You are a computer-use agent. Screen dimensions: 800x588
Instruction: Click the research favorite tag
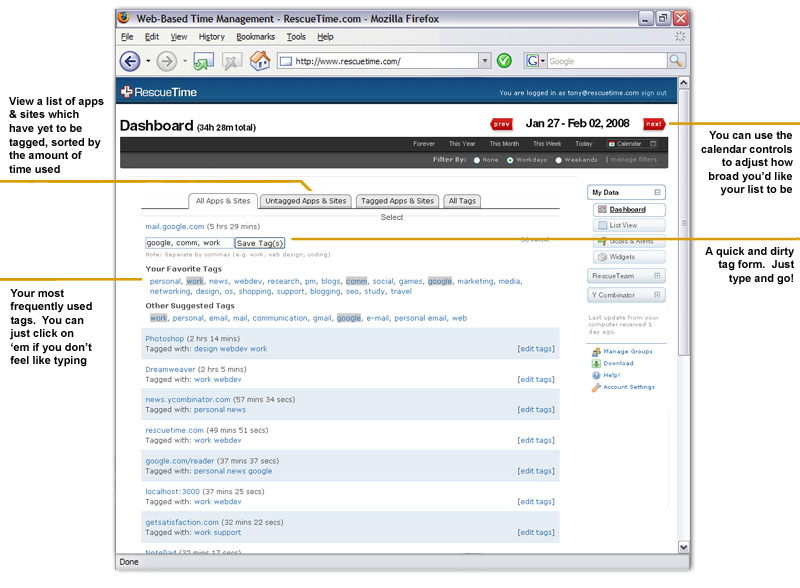(284, 281)
